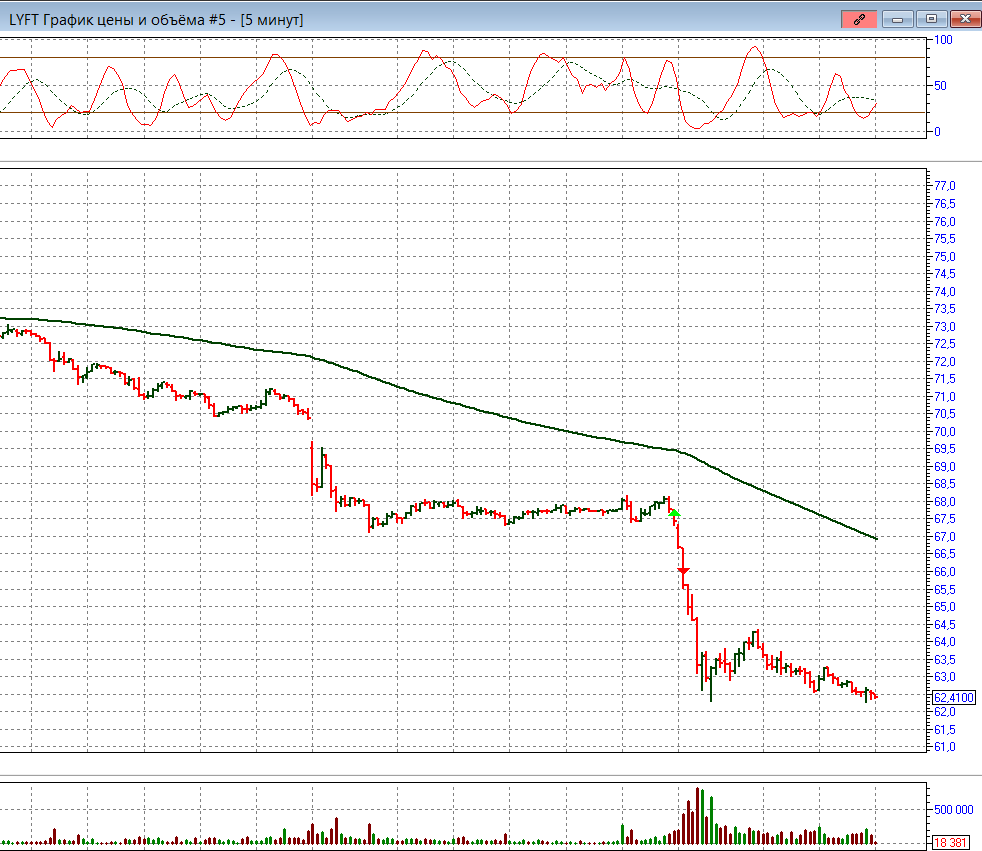This screenshot has height=851, width=982.
Task: Click the 61,0 label on price axis
Action: coord(945,747)
